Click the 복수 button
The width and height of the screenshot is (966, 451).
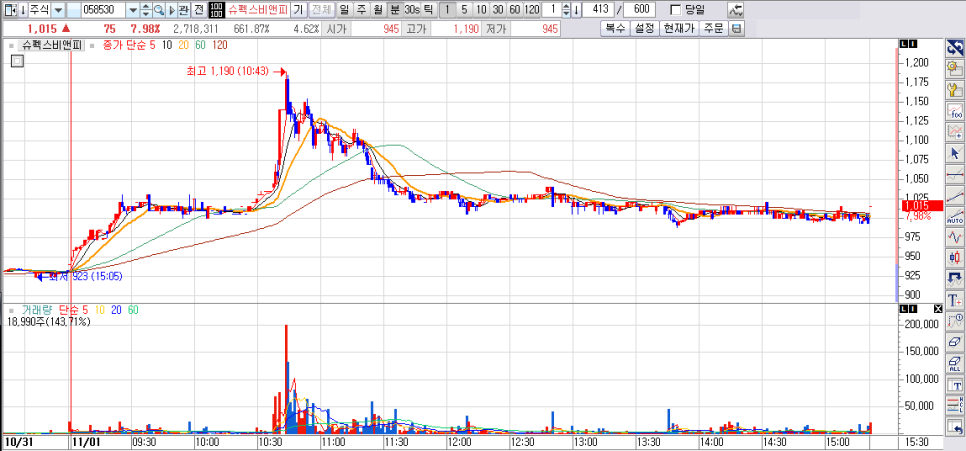[x=614, y=28]
